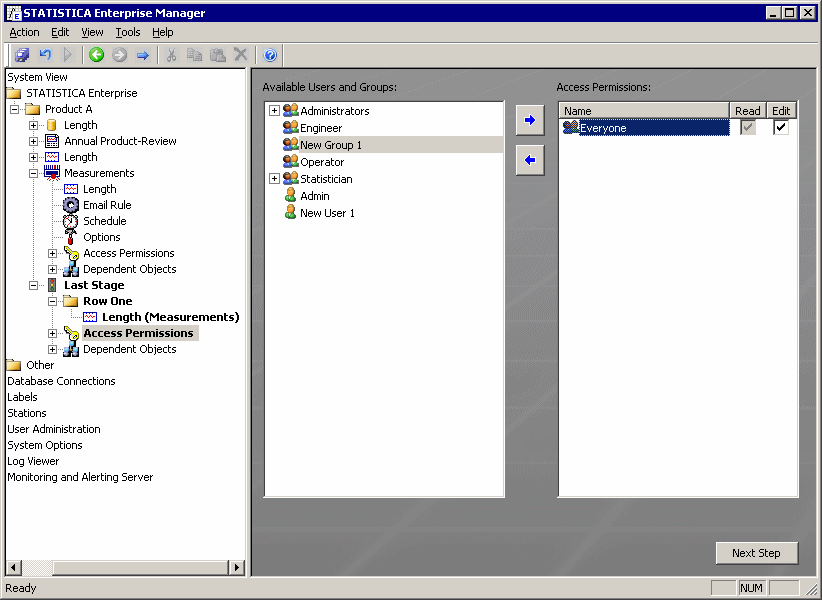Select the Operator group in the list
This screenshot has width=822, height=600.
tap(321, 162)
